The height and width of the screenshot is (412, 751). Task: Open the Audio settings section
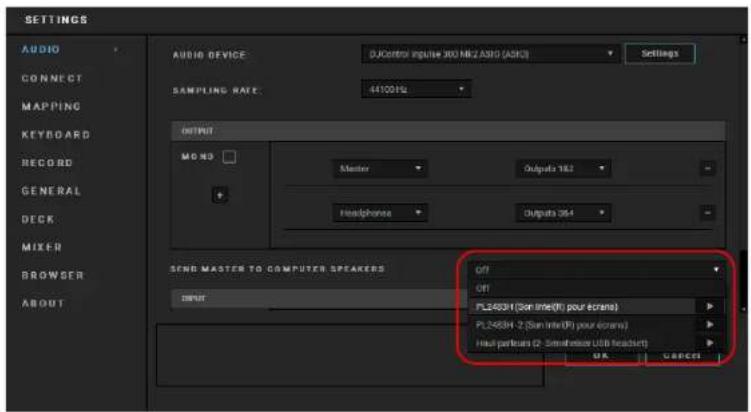[41, 49]
